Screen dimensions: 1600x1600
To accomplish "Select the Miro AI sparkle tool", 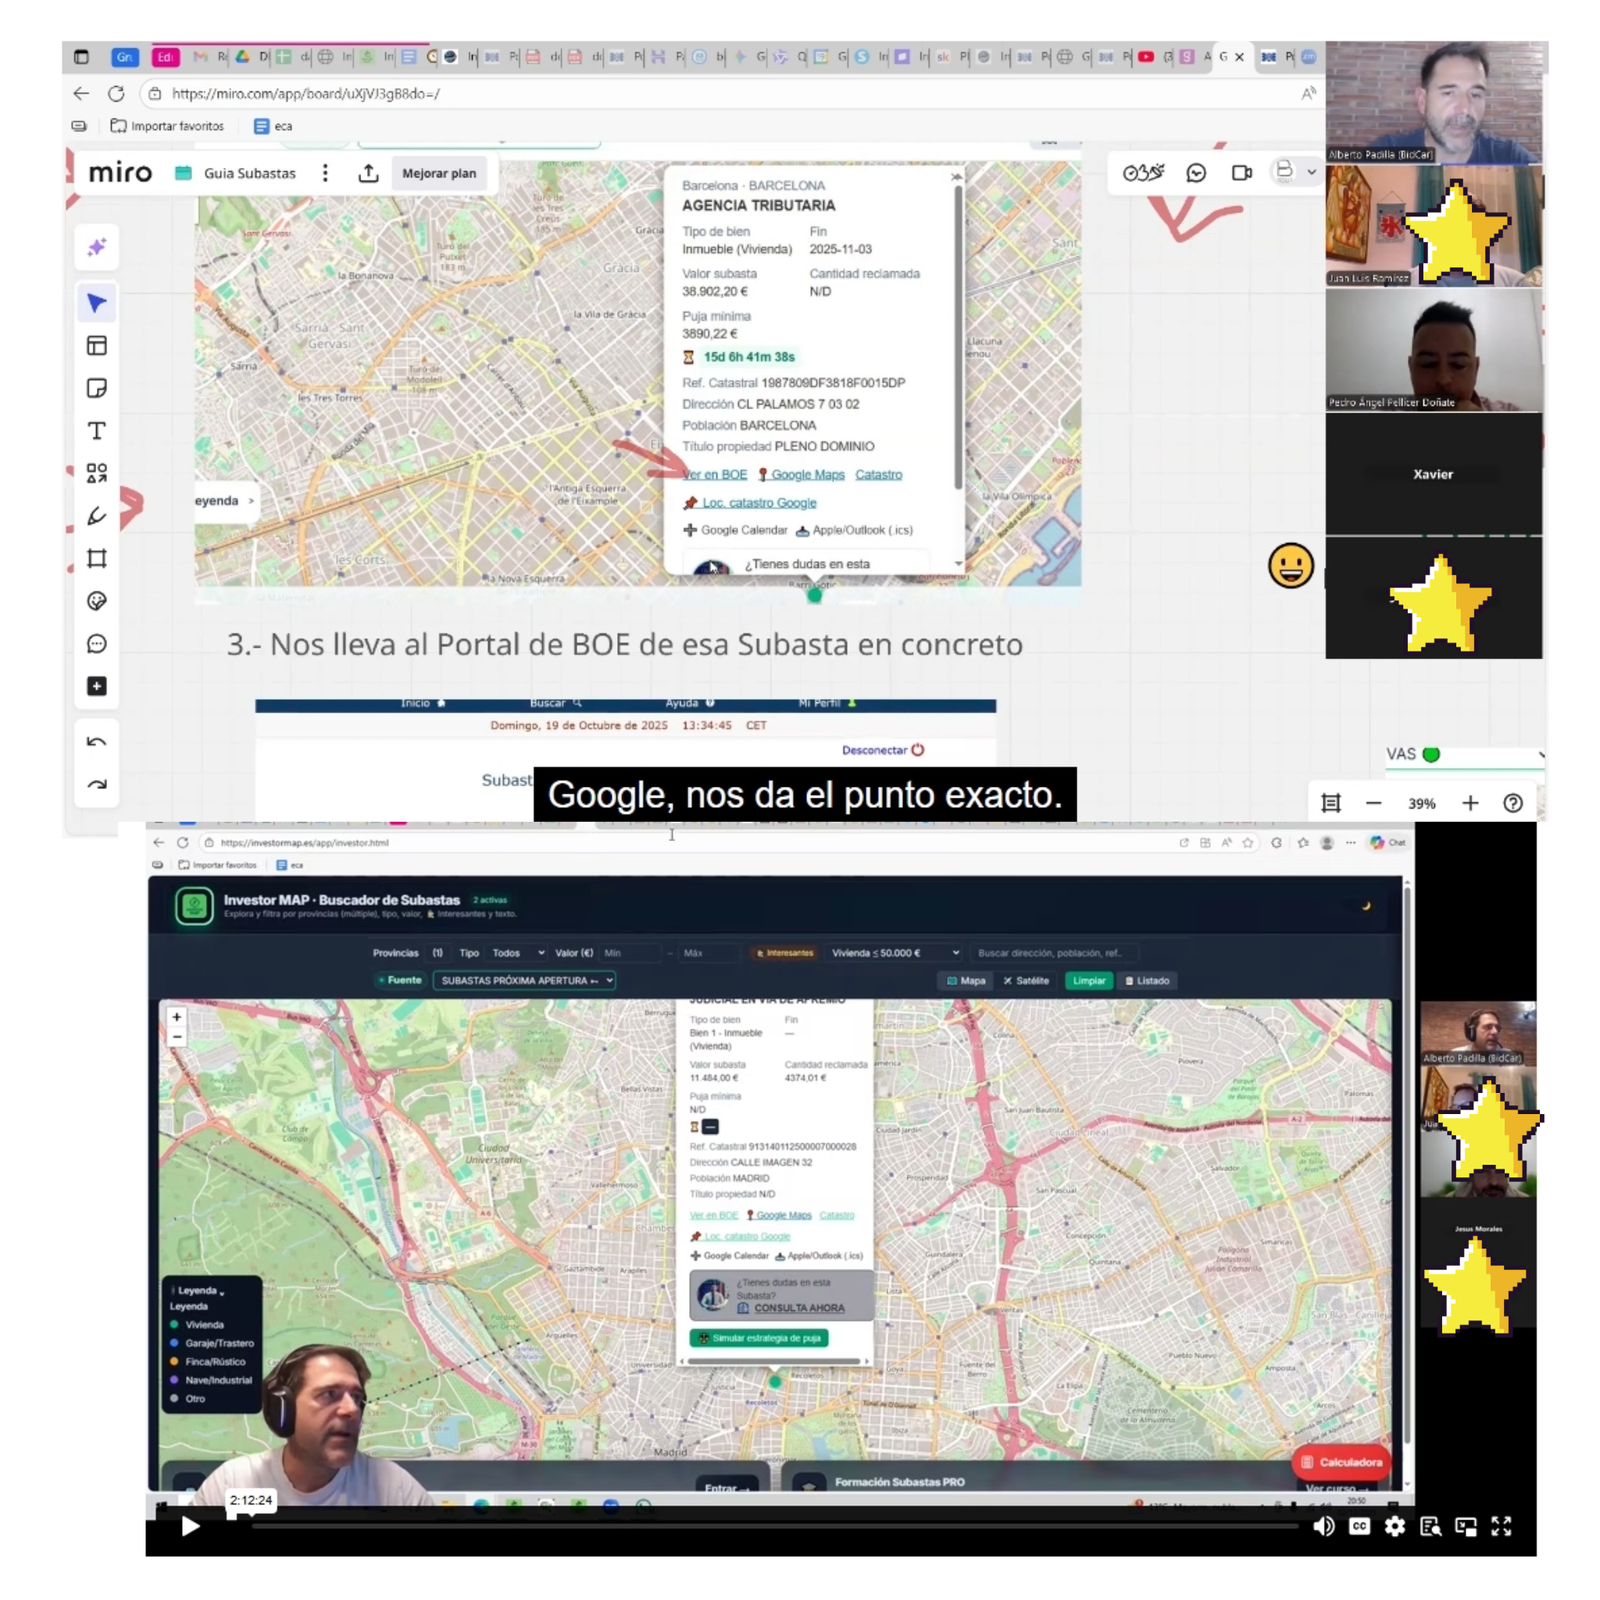I will 97,247.
